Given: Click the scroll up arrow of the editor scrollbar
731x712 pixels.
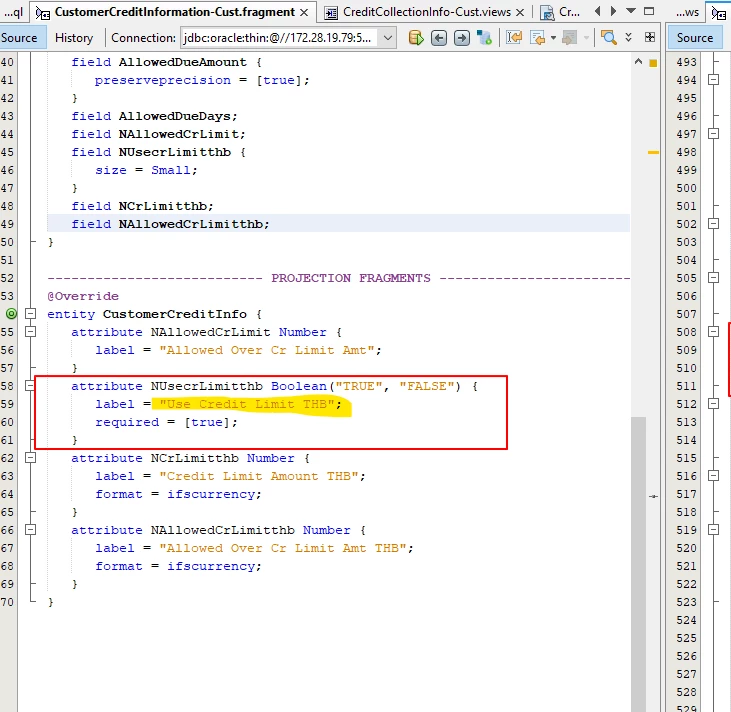Looking at the screenshot, I should [638, 61].
